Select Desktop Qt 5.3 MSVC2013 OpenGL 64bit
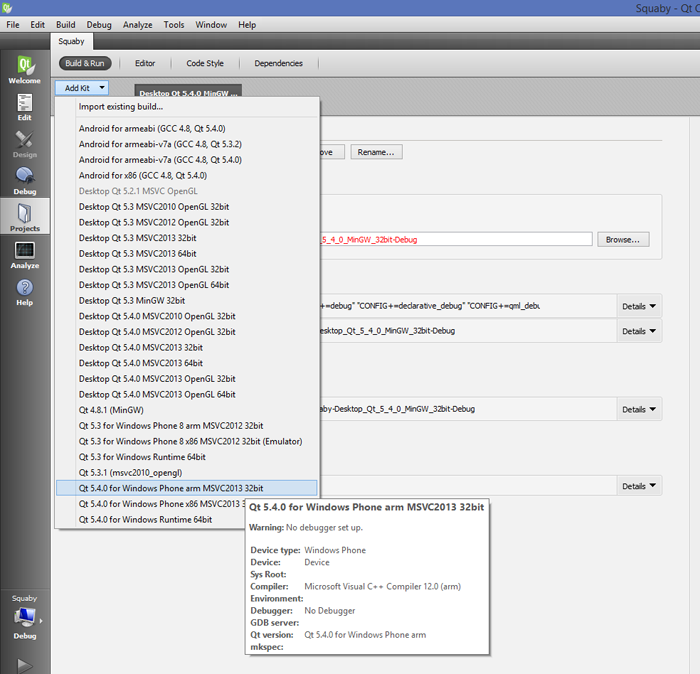Image resolution: width=700 pixels, height=674 pixels. 188,285
